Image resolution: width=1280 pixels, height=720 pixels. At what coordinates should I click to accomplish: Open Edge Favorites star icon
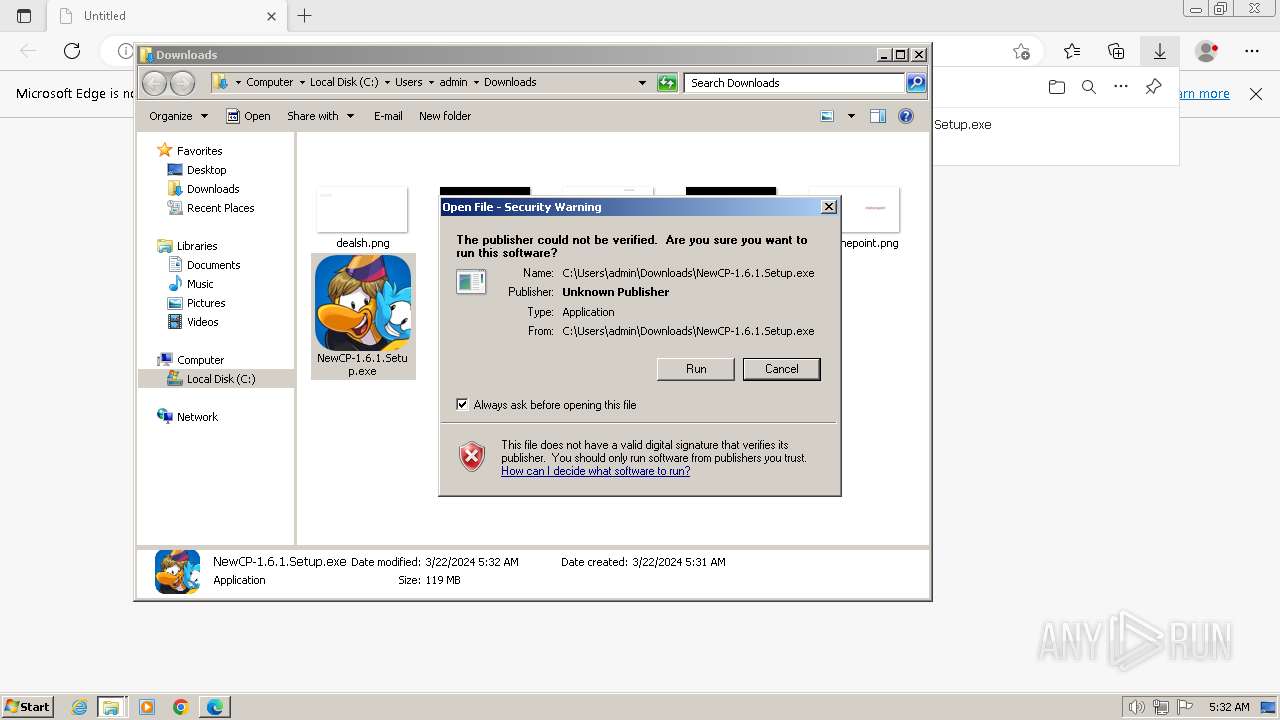tap(1072, 51)
